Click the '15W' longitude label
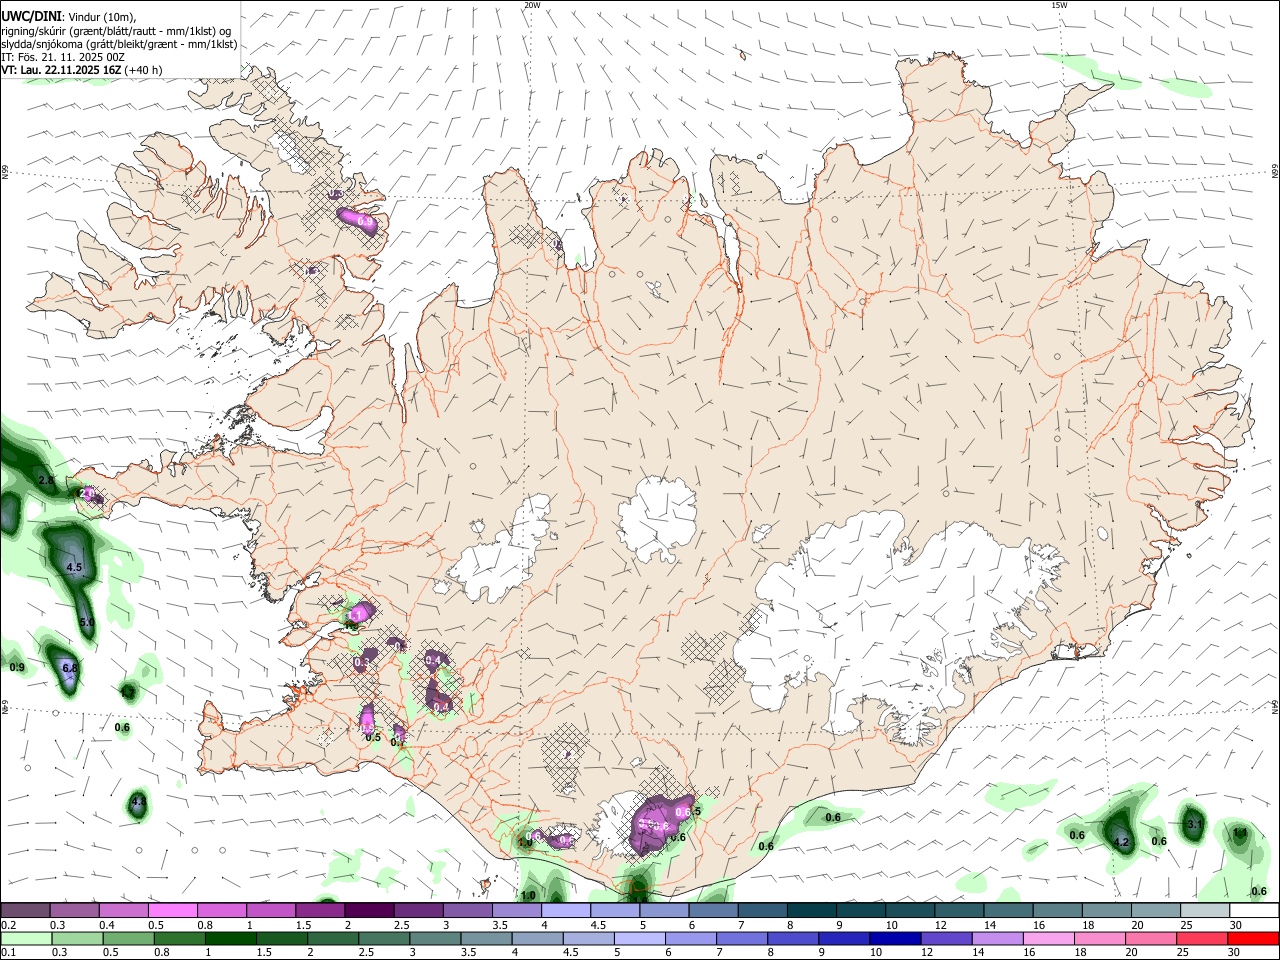1280x960 pixels. point(1059,5)
